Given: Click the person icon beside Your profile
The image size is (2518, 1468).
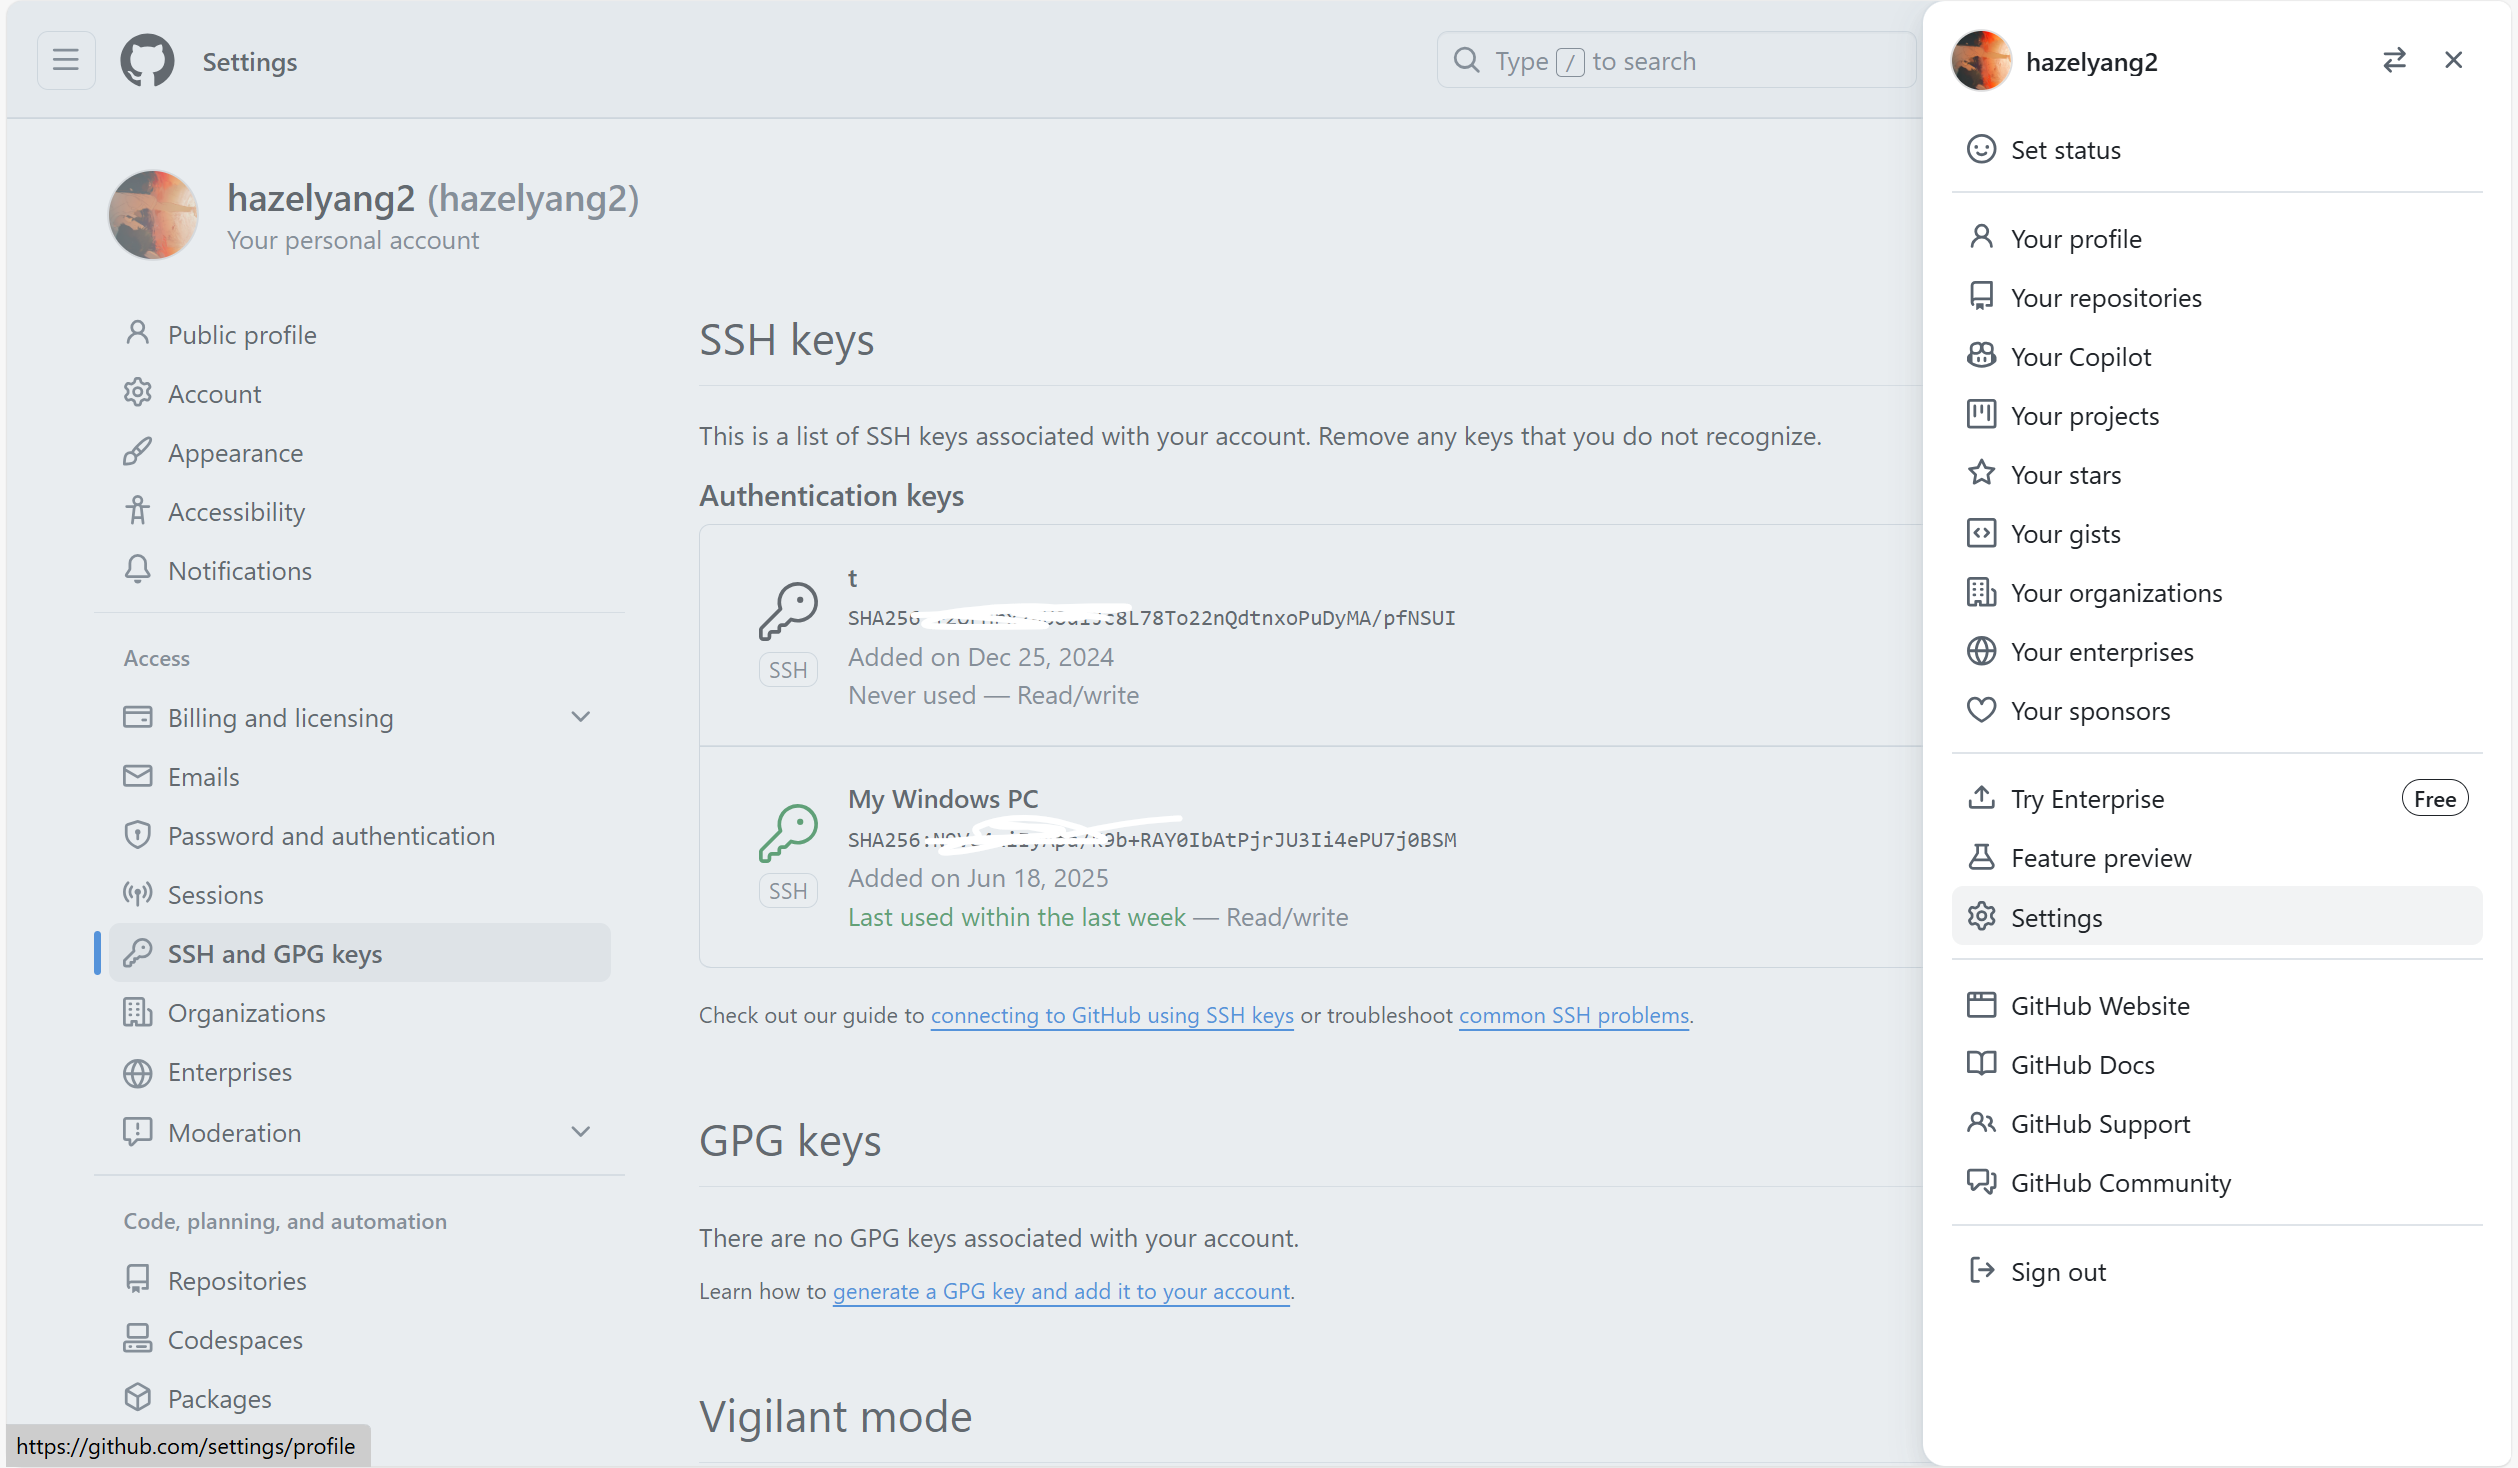Looking at the screenshot, I should click(1981, 237).
